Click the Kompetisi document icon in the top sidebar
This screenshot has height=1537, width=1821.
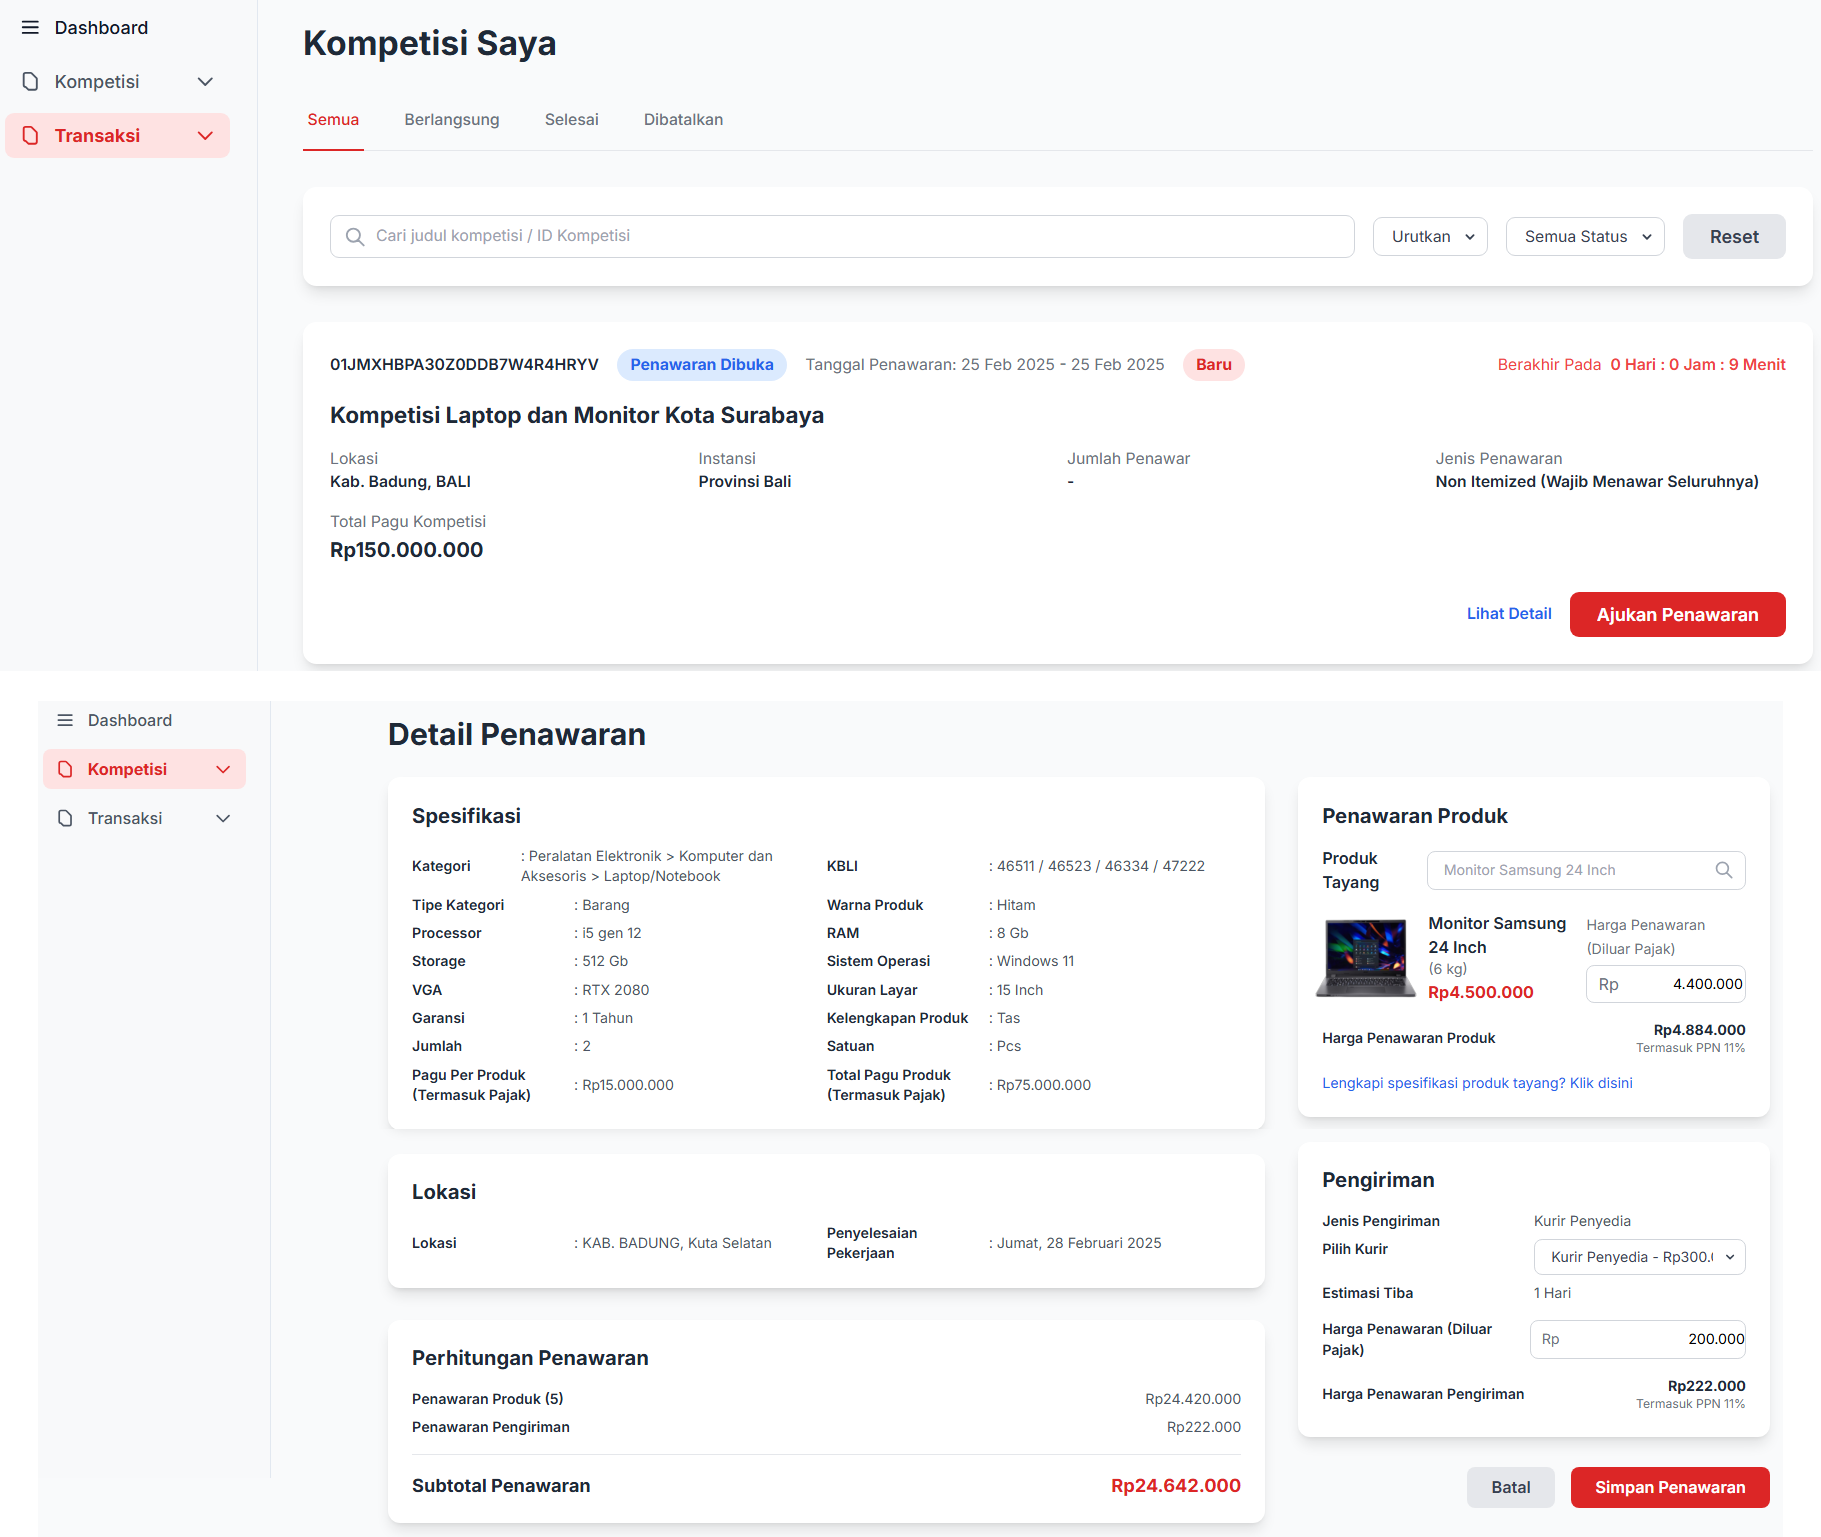30,82
